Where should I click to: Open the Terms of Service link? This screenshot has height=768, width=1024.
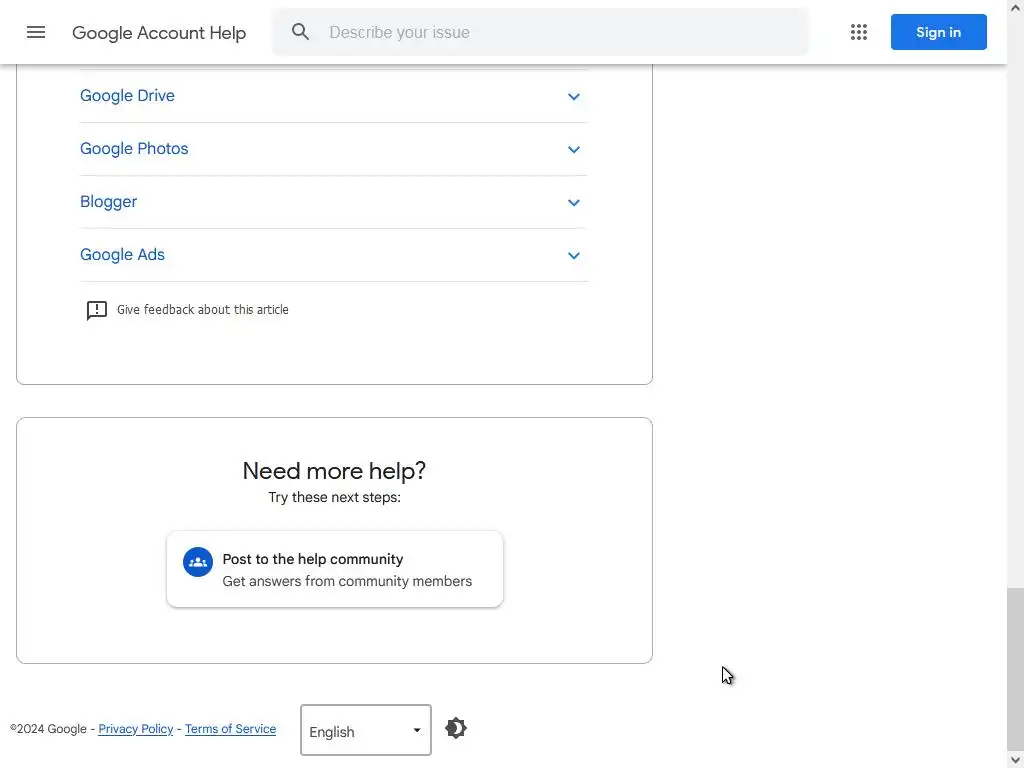230,729
